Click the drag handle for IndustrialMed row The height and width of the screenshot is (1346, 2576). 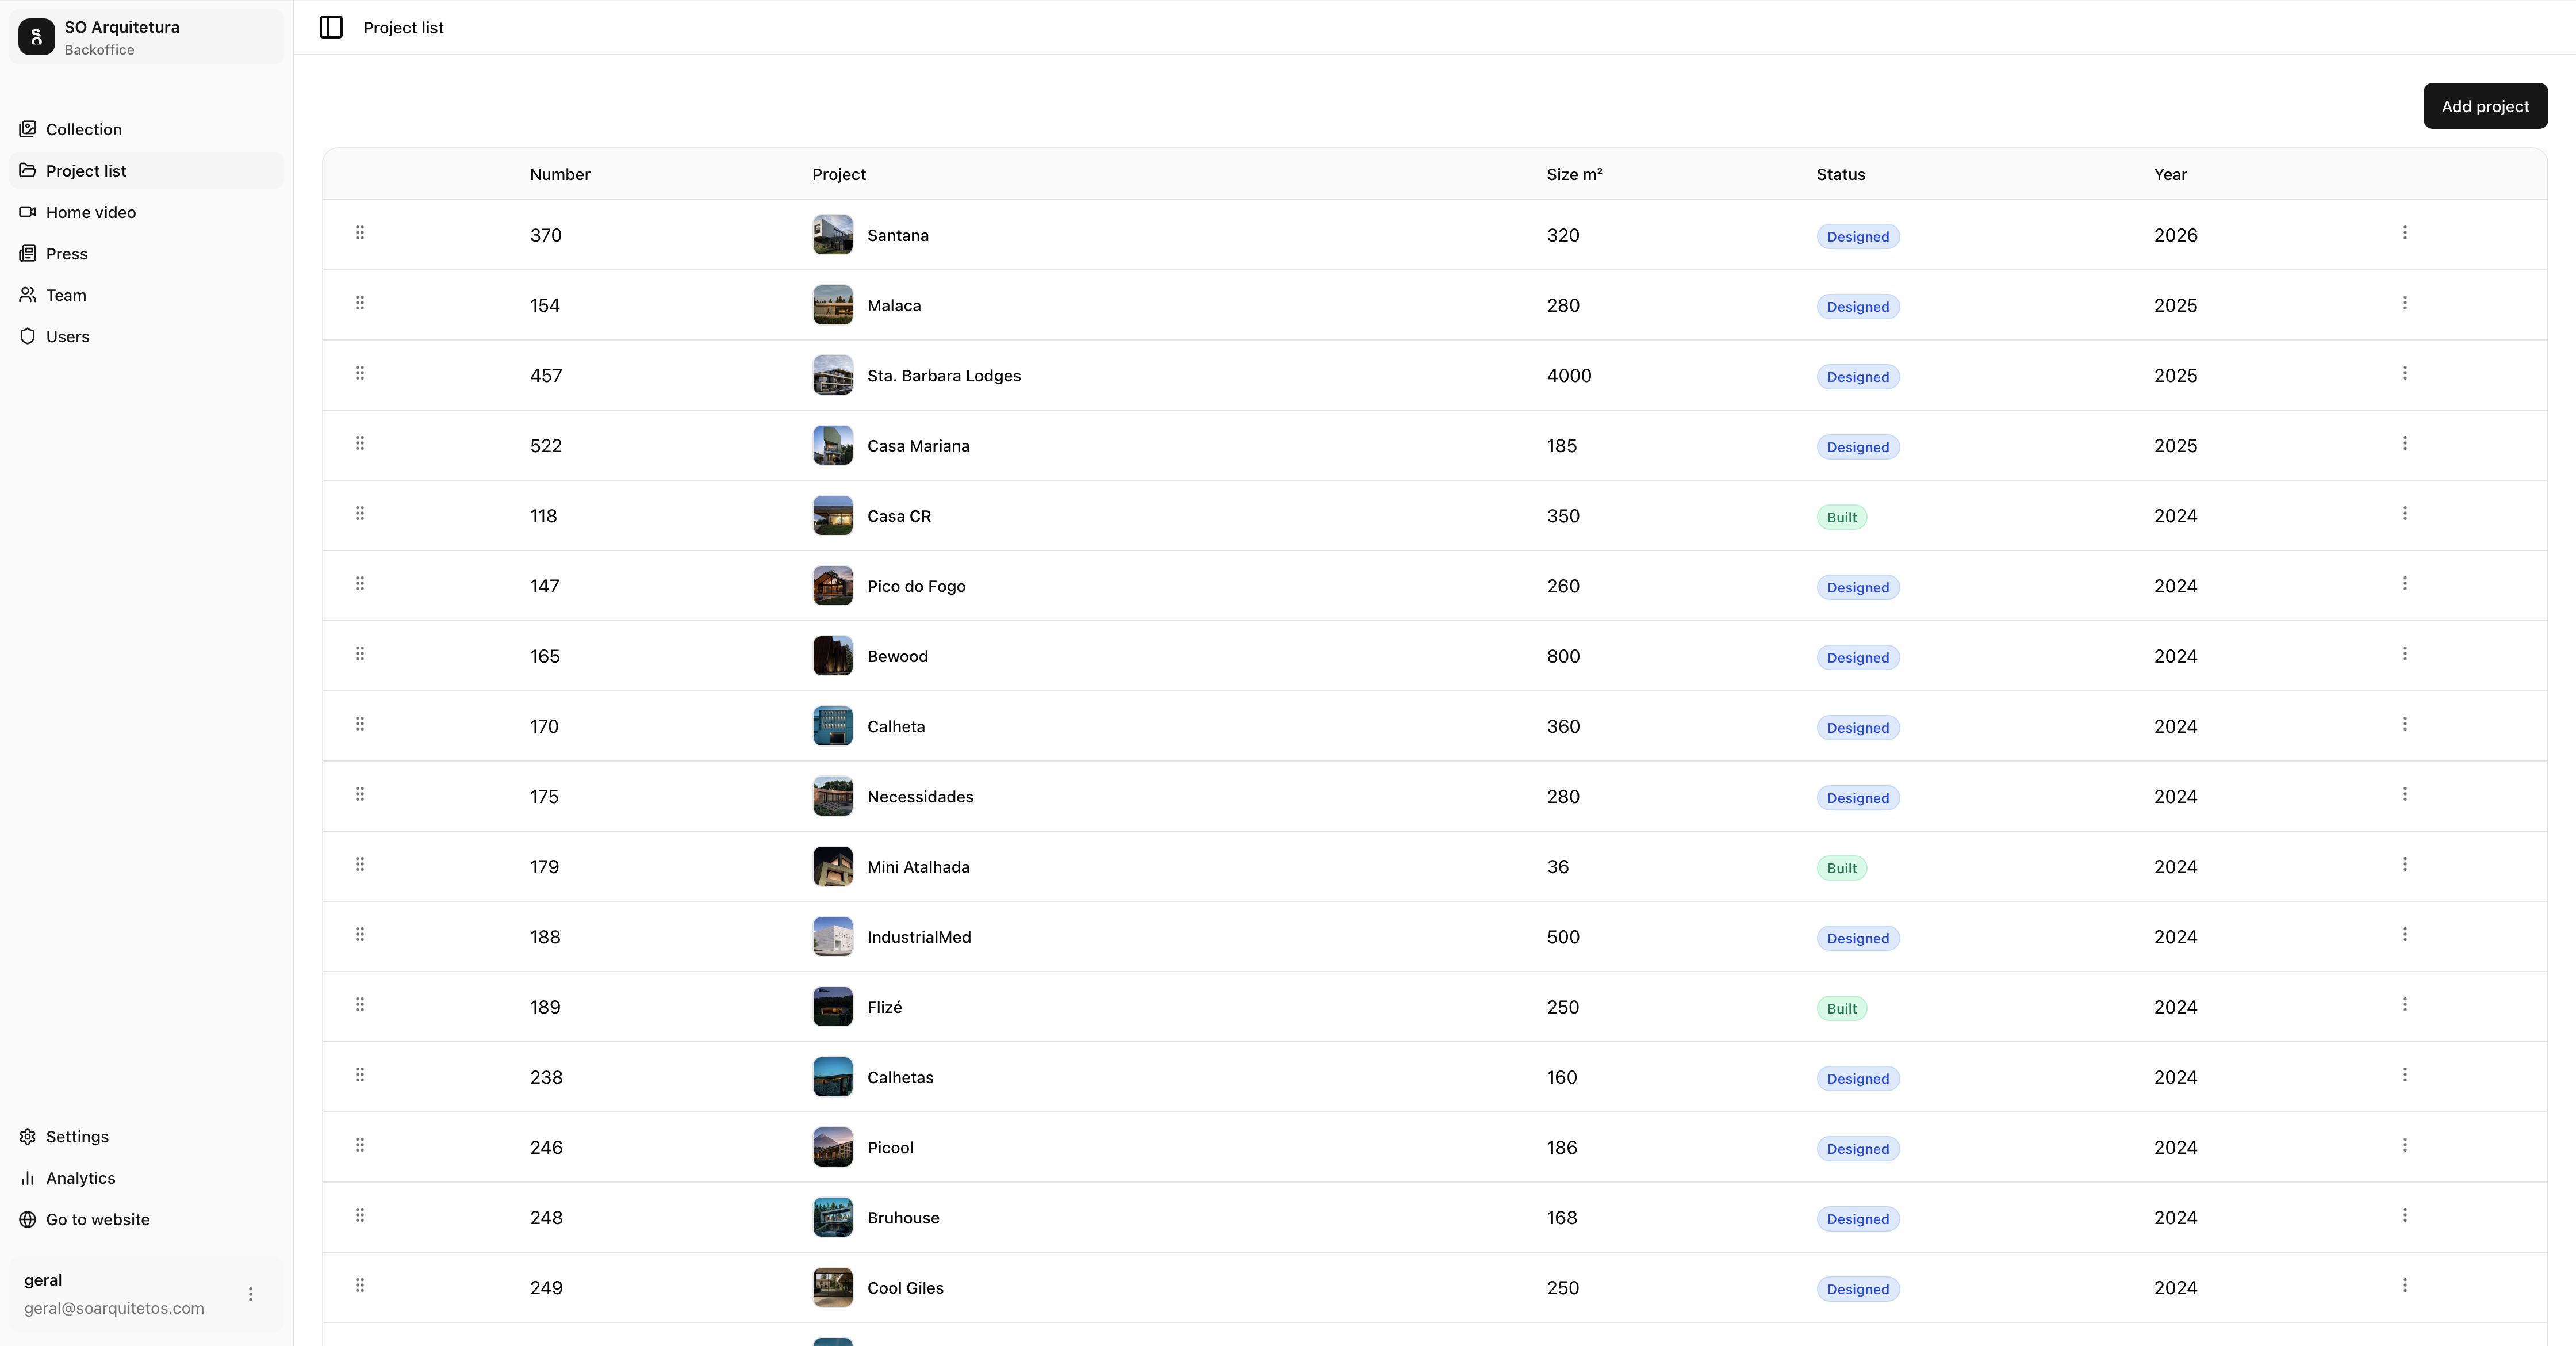point(360,934)
